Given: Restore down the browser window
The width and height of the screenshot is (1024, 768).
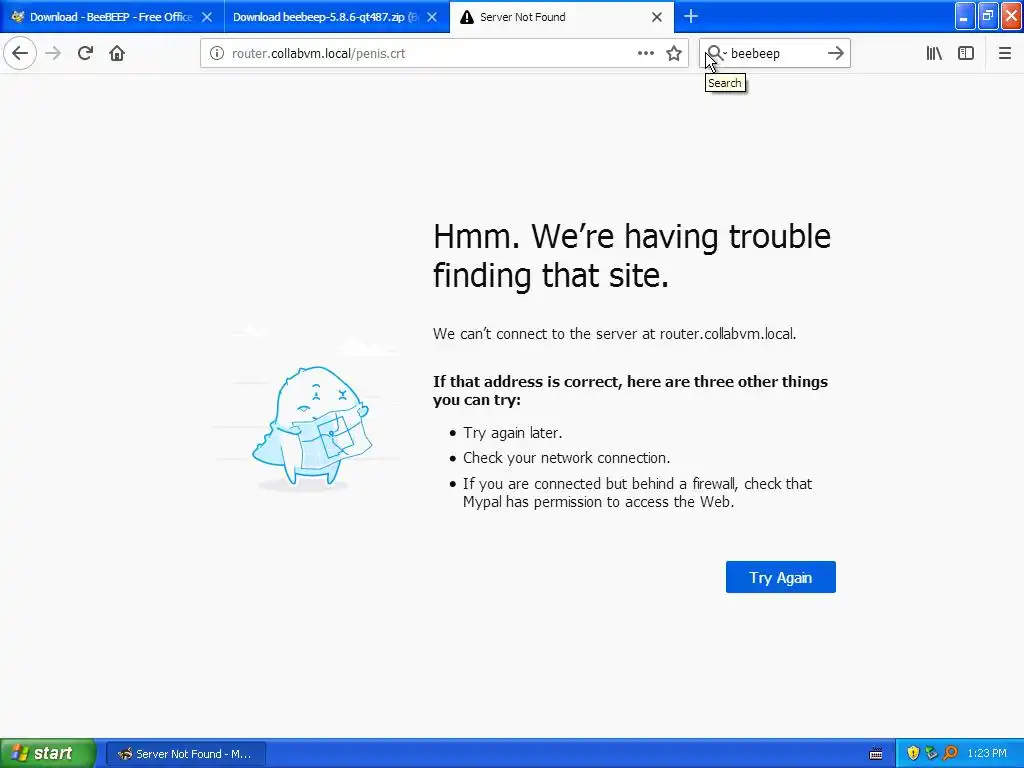Looking at the screenshot, I should click(988, 16).
